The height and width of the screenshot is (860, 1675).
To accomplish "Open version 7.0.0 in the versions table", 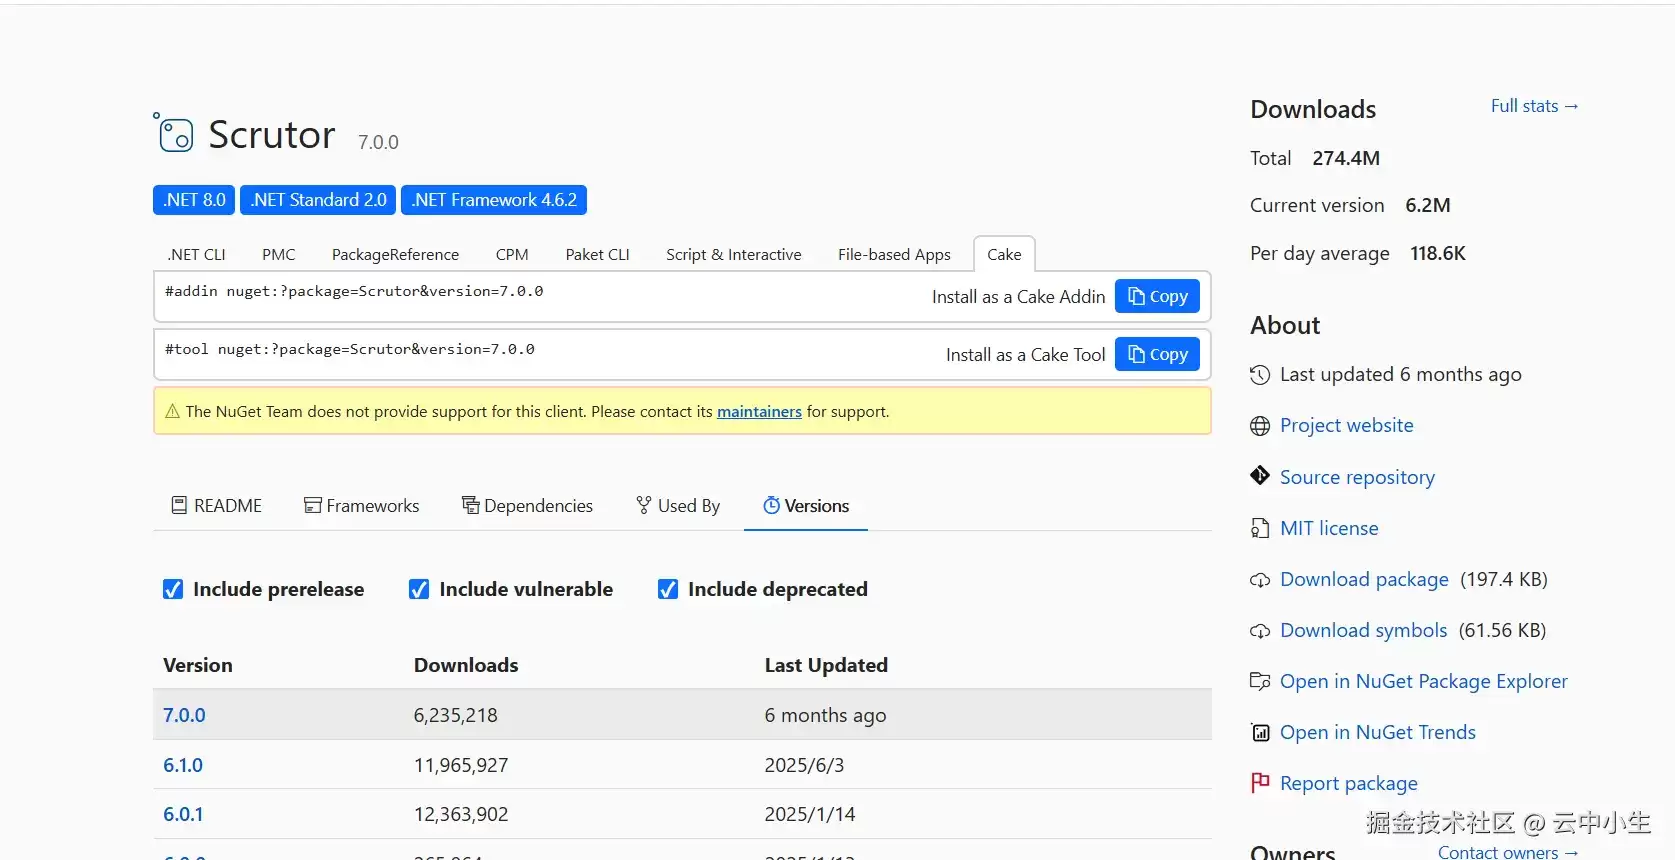I will tap(184, 715).
